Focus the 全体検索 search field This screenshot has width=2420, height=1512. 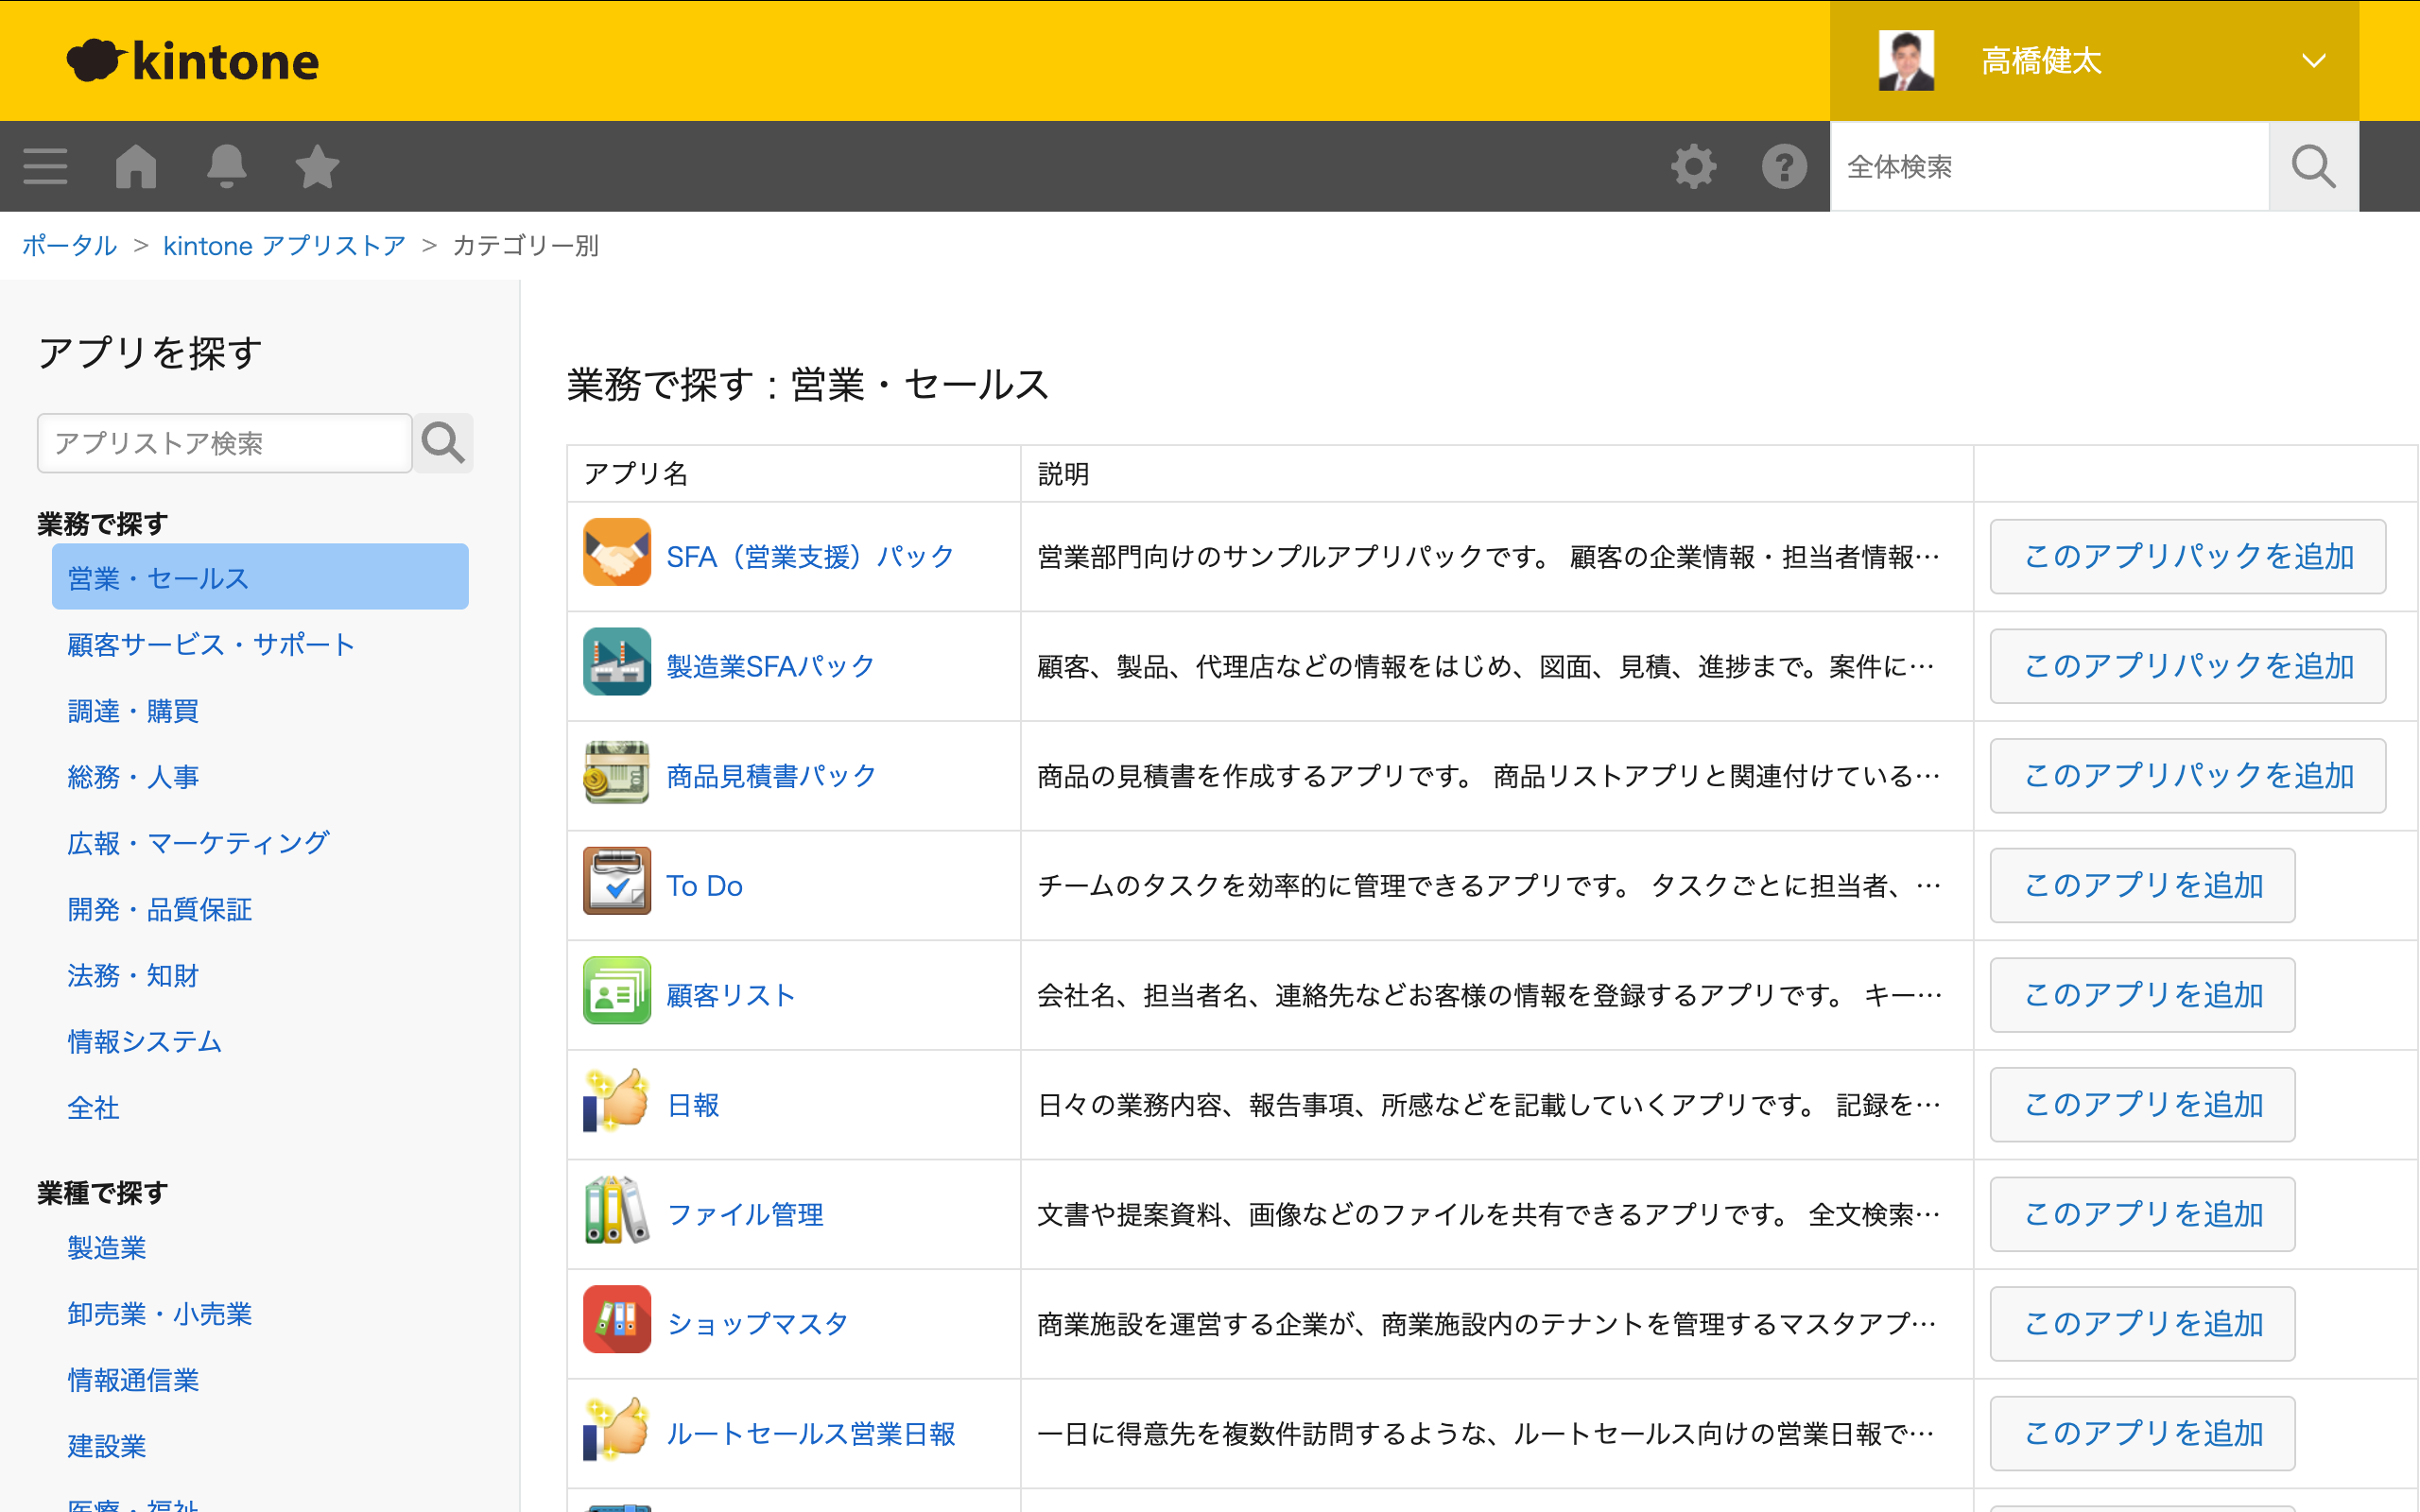(2049, 166)
